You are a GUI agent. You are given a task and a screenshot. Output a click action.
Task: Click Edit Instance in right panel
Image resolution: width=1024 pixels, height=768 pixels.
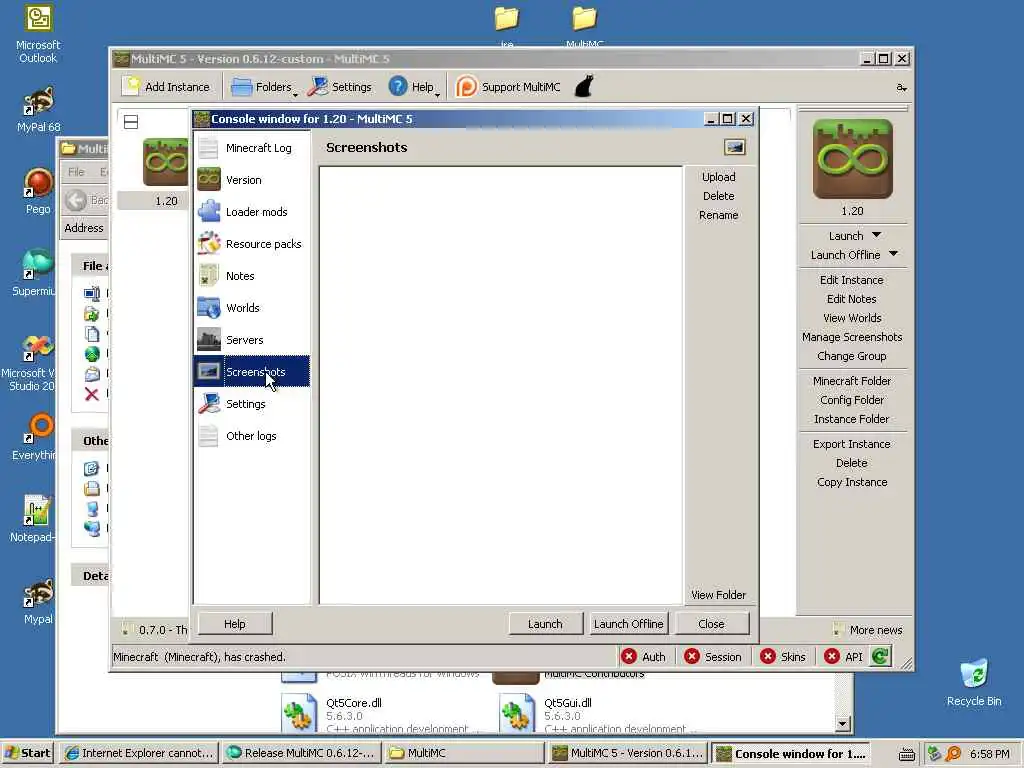(852, 280)
